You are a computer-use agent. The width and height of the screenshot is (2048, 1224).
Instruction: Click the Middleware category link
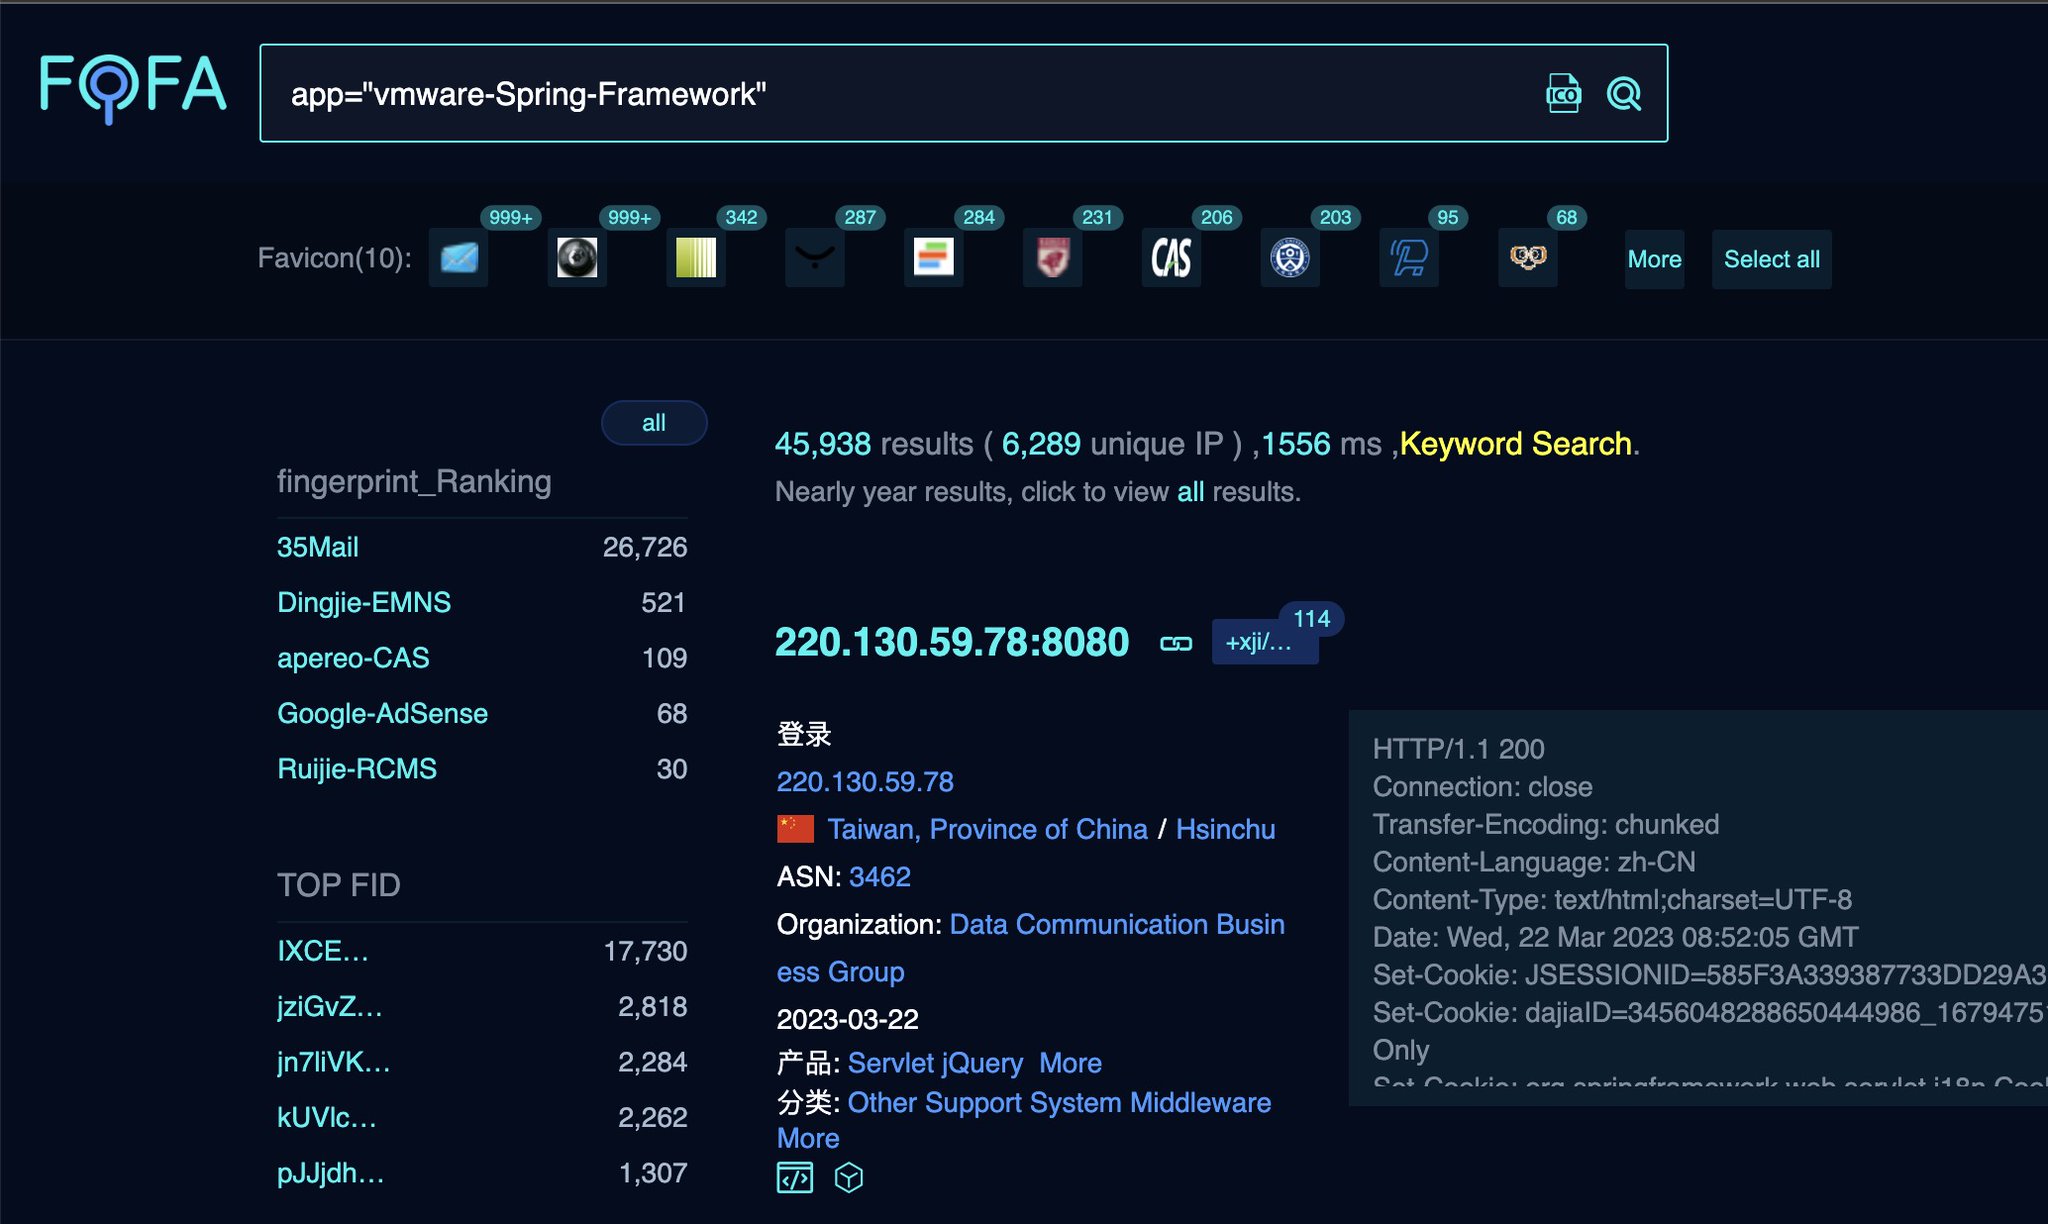(1201, 1102)
